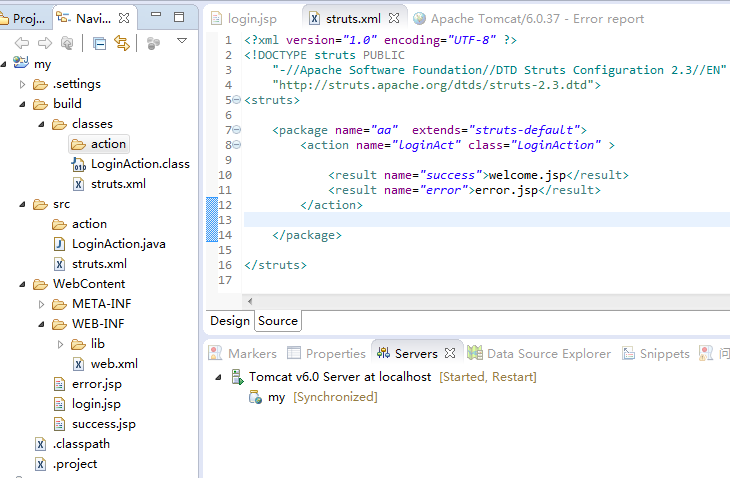Collapse the WEB-INF folder
The height and width of the screenshot is (478, 730).
41,324
